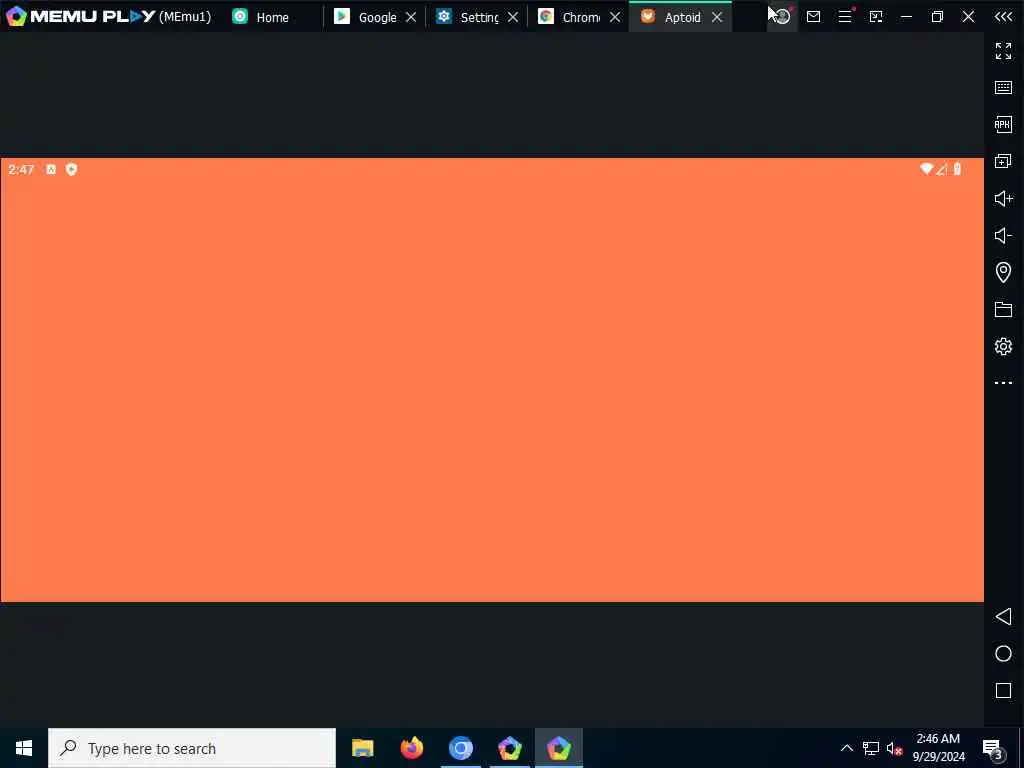The image size is (1024, 768).
Task: Close the Google Play tab
Action: [411, 17]
